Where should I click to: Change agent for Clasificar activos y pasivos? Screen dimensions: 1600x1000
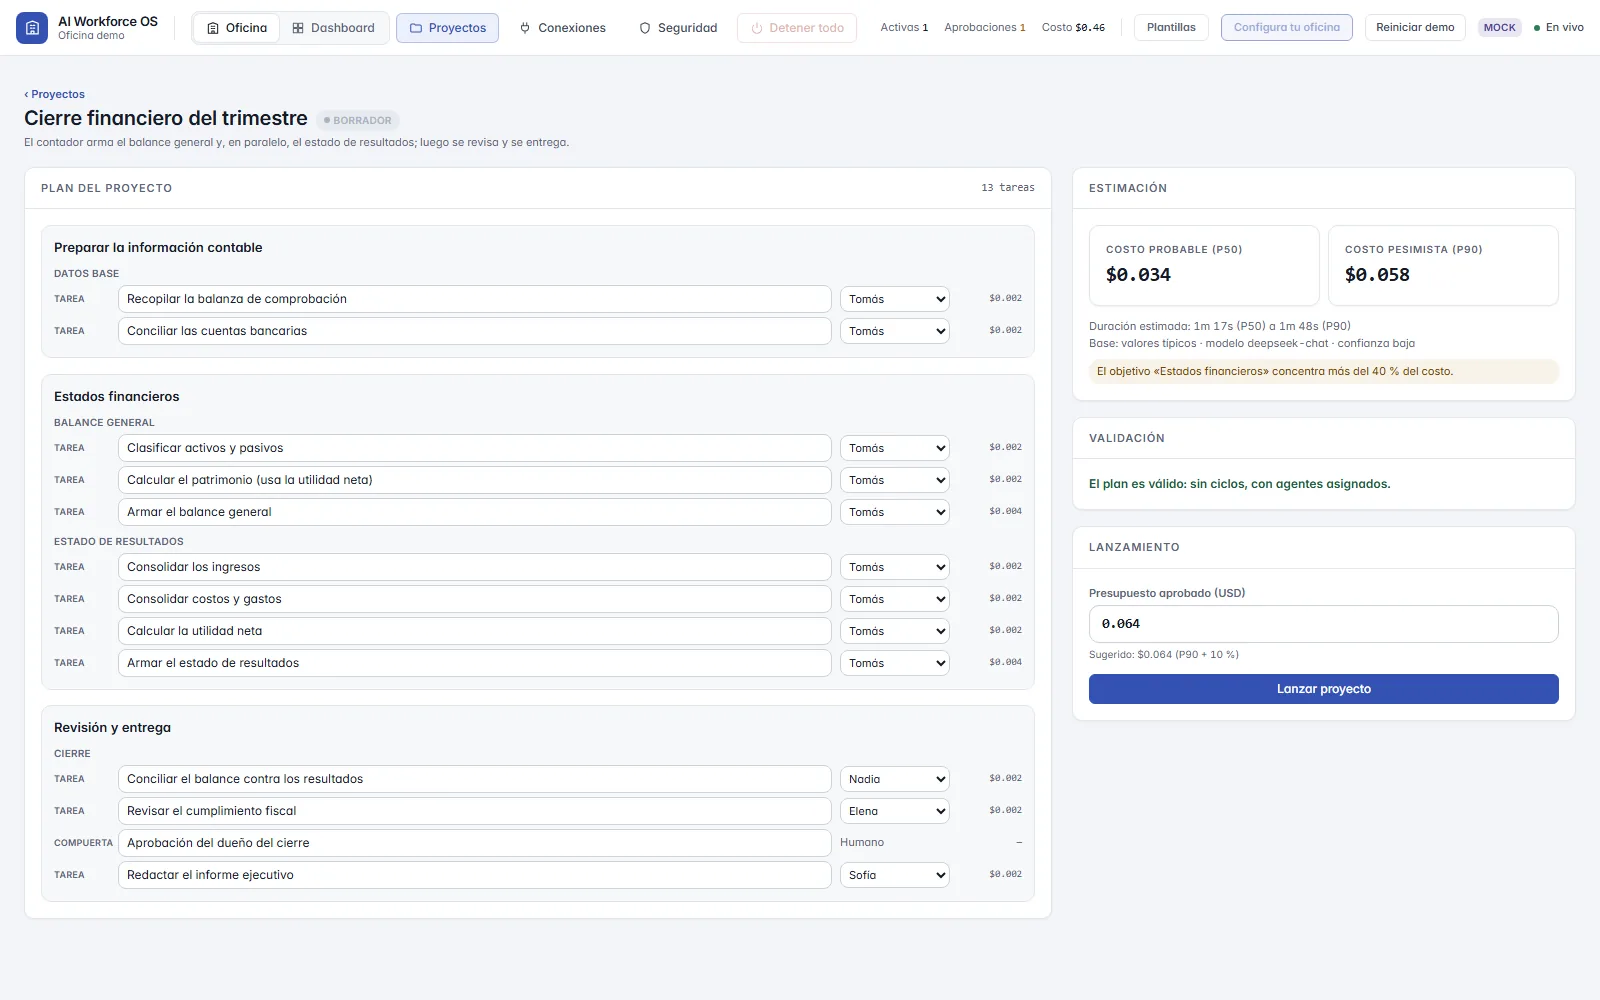click(894, 448)
